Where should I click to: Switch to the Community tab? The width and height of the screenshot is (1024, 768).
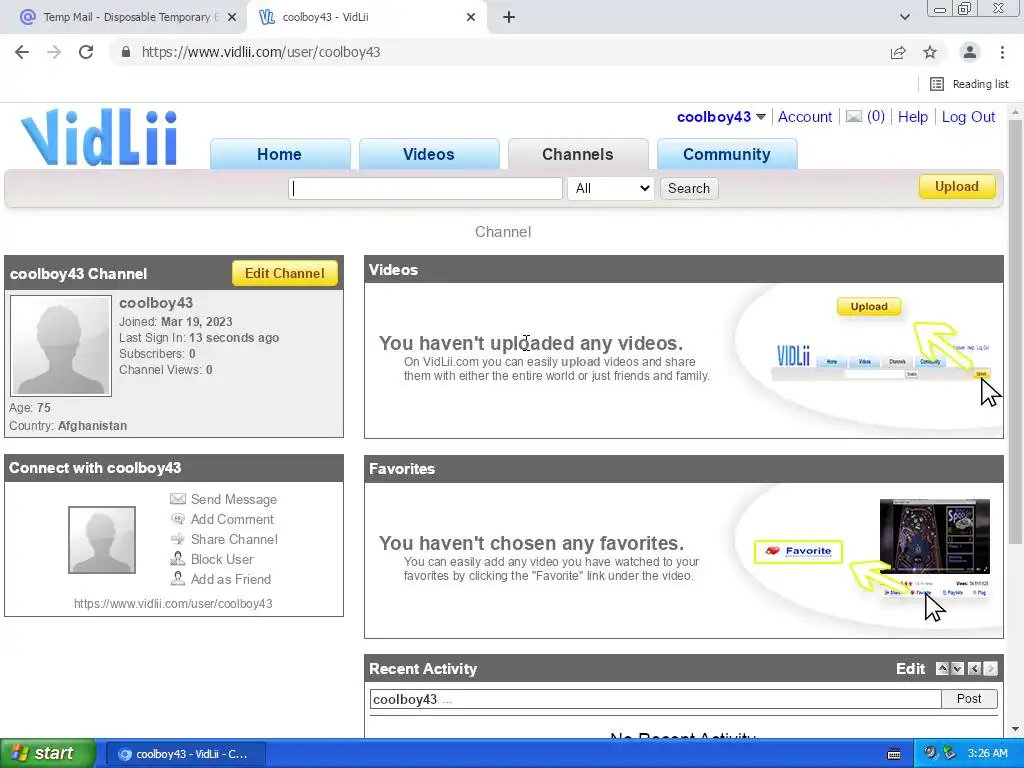tap(727, 154)
